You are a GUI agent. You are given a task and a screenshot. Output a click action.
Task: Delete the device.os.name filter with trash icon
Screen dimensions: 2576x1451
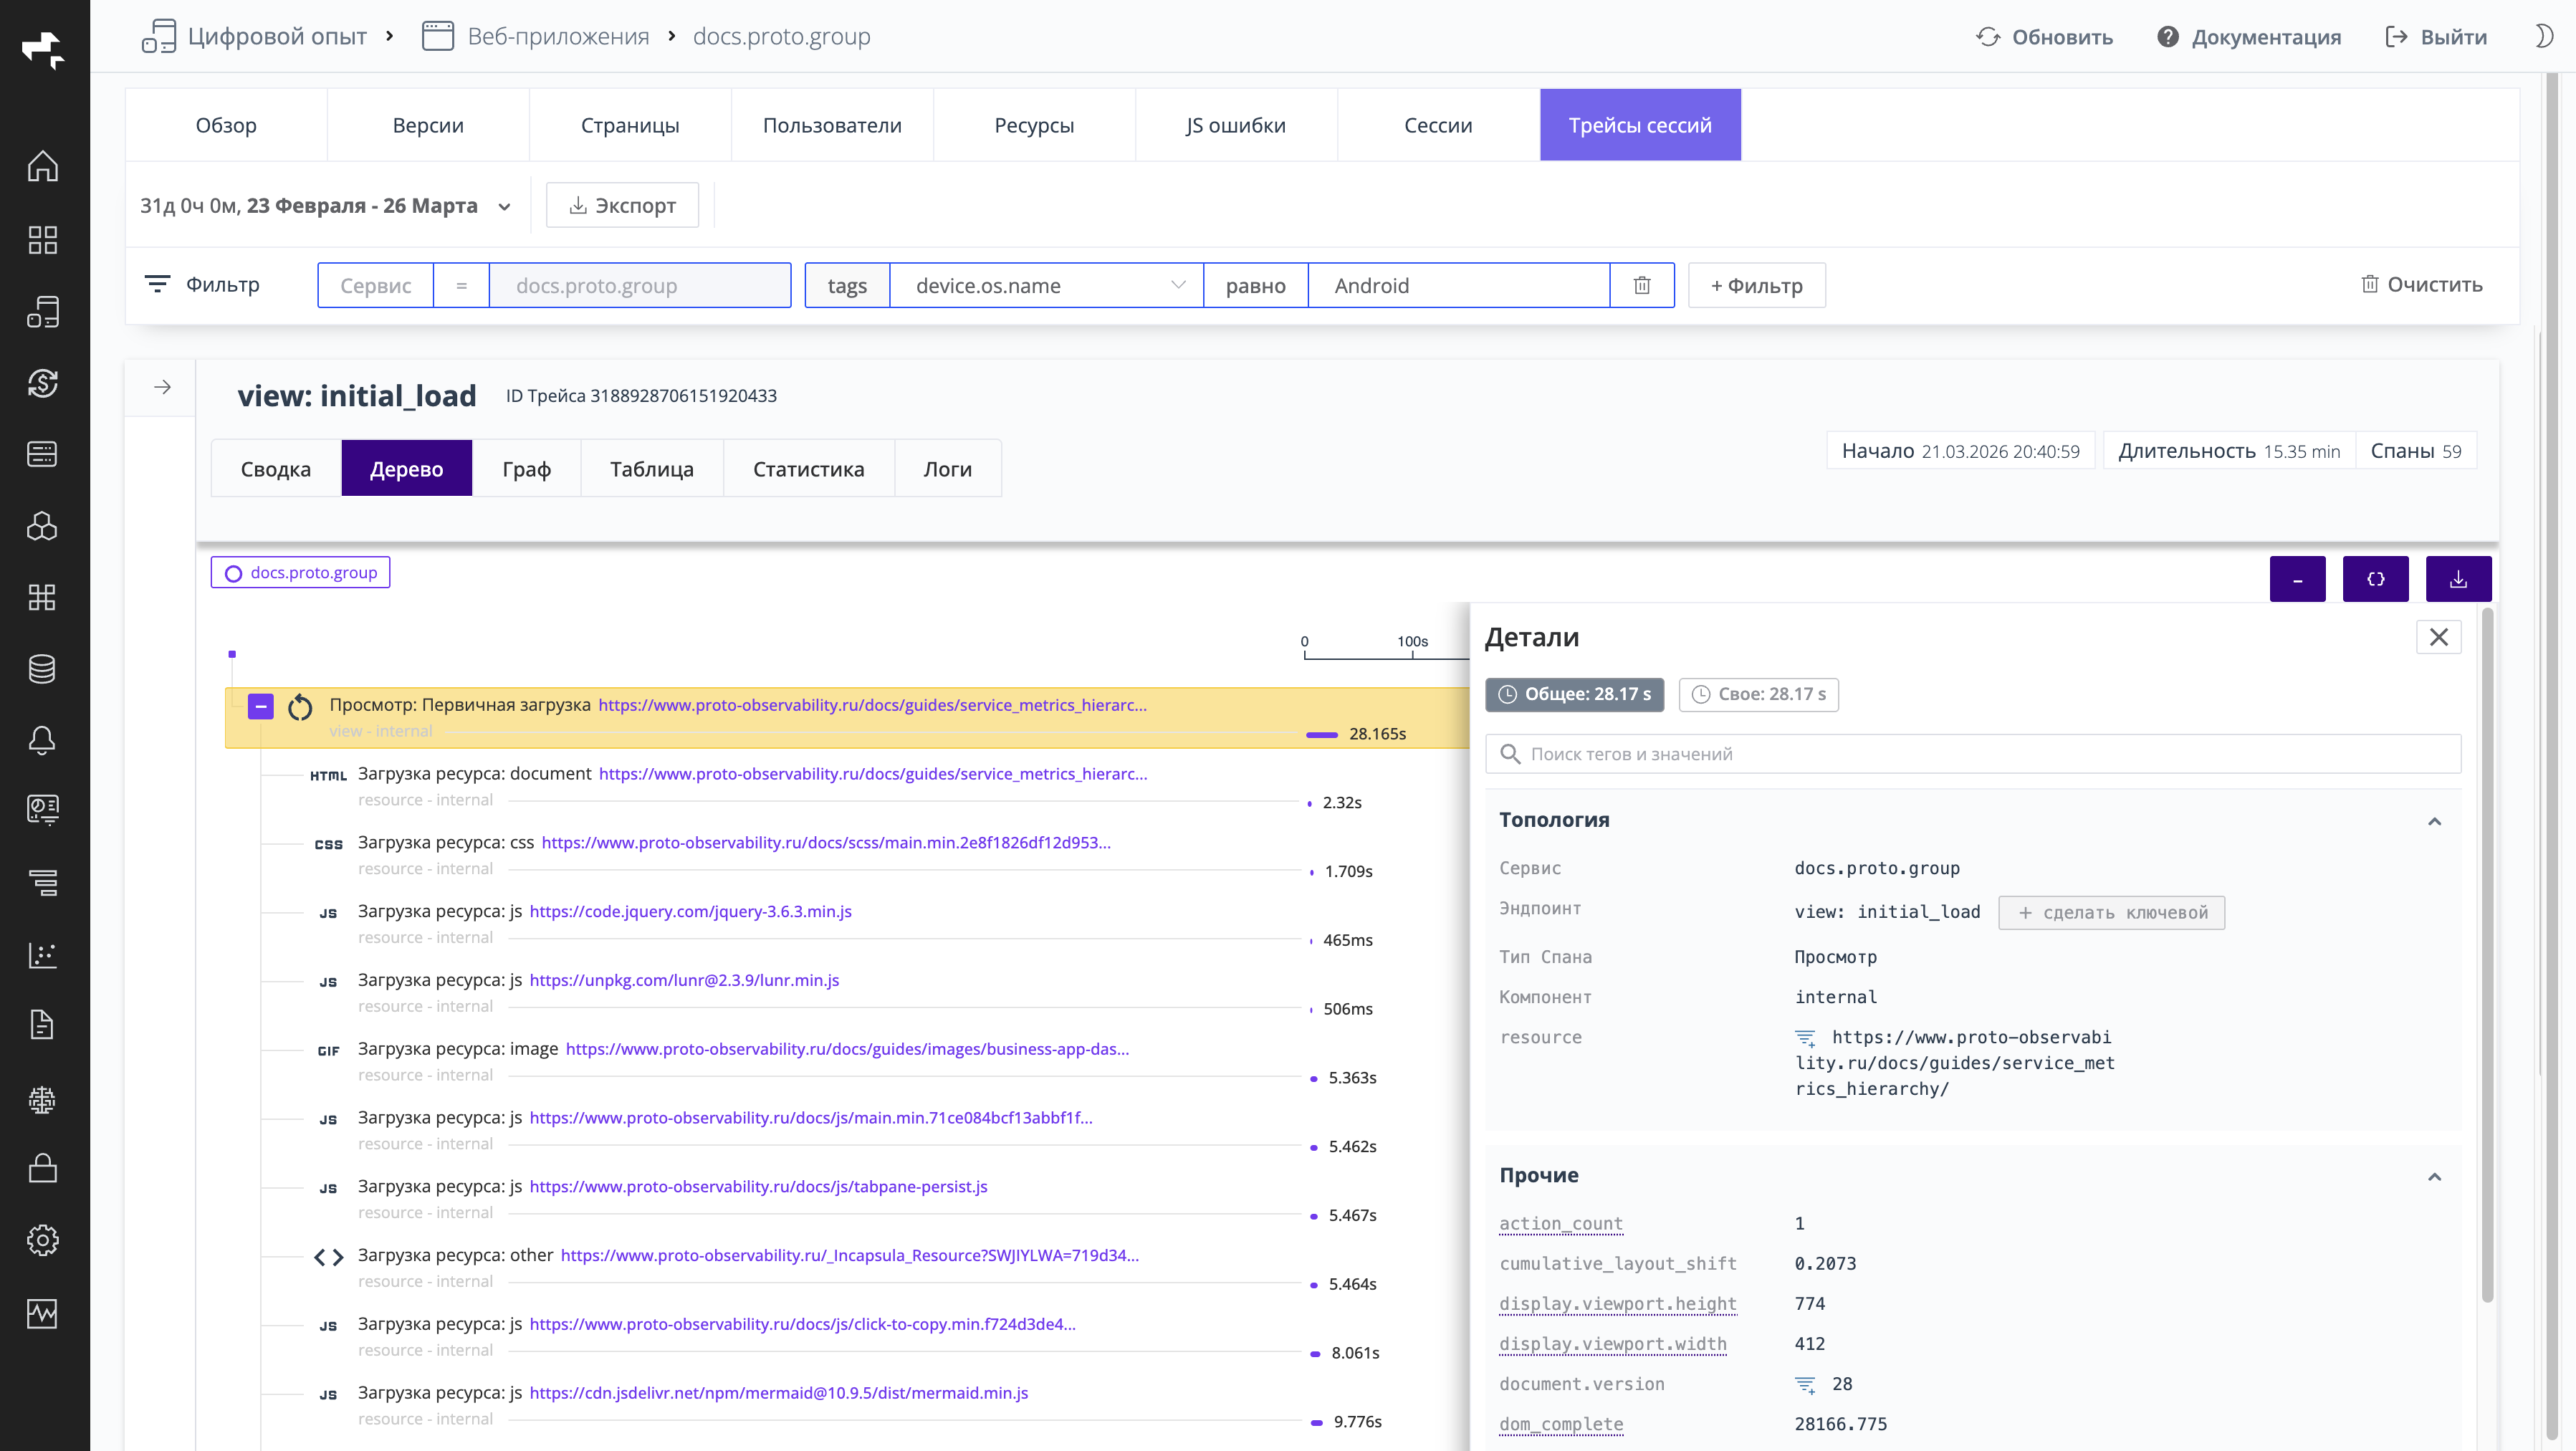(x=1641, y=286)
